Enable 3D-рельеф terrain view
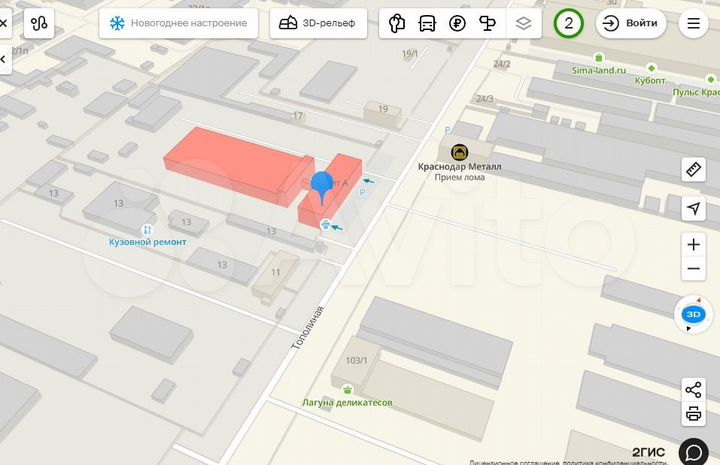 tap(318, 23)
